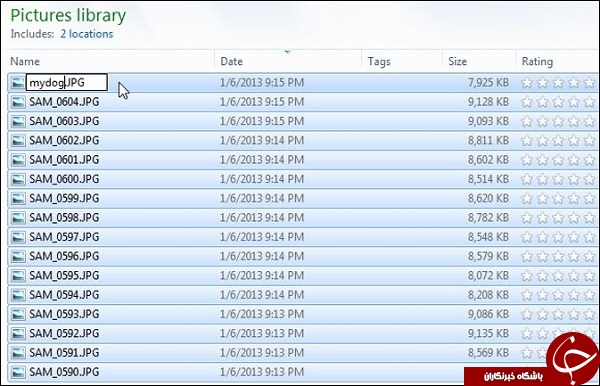Rate SAM_0598.JPG four stars
The width and height of the screenshot is (600, 386).
574,217
